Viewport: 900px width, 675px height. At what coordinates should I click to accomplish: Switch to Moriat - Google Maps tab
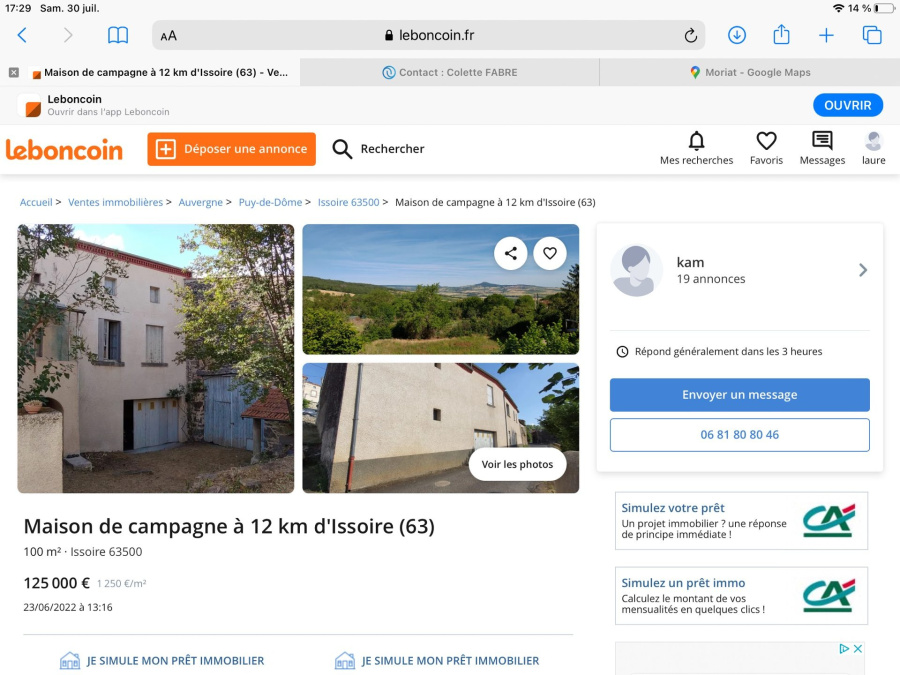pyautogui.click(x=750, y=72)
